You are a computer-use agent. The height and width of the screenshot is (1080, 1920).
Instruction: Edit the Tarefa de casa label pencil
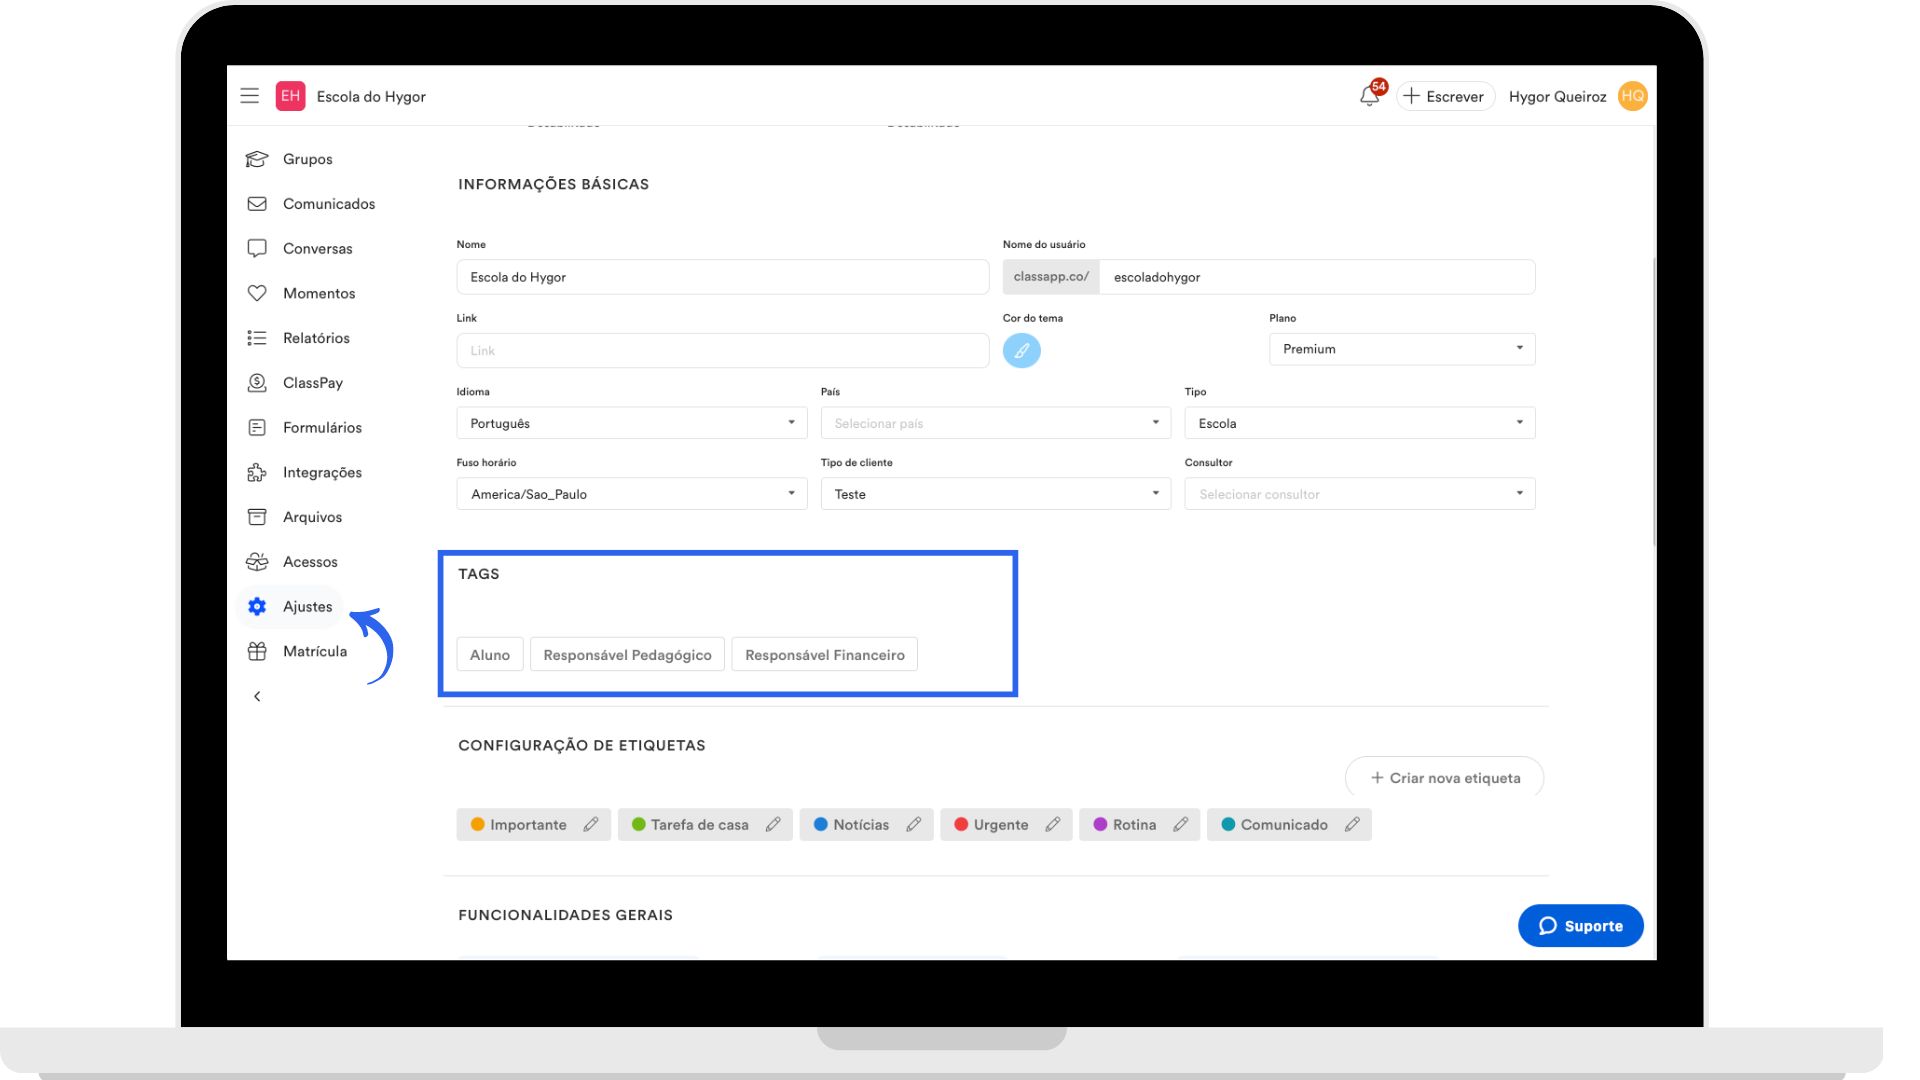coord(773,824)
